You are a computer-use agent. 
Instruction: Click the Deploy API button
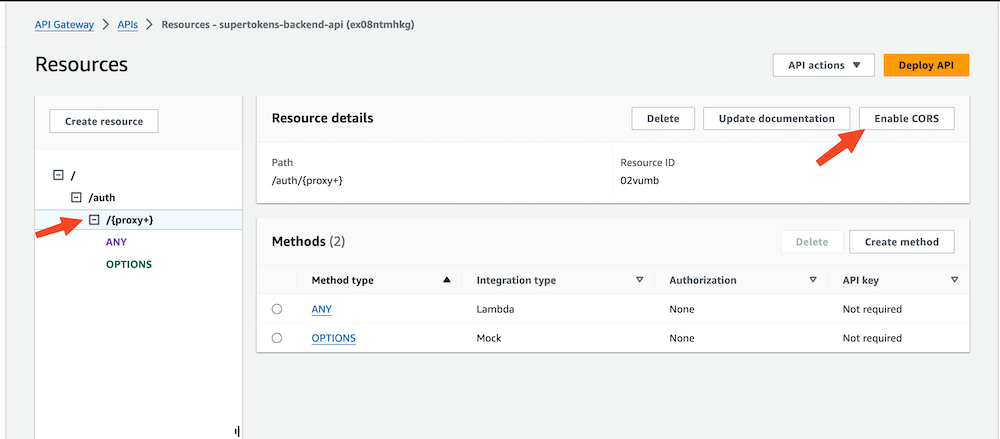coord(926,65)
